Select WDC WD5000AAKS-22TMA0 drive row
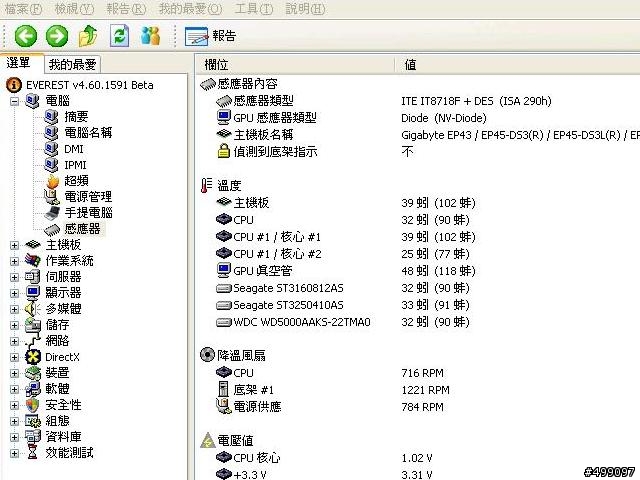The height and width of the screenshot is (480, 640). (x=418, y=322)
